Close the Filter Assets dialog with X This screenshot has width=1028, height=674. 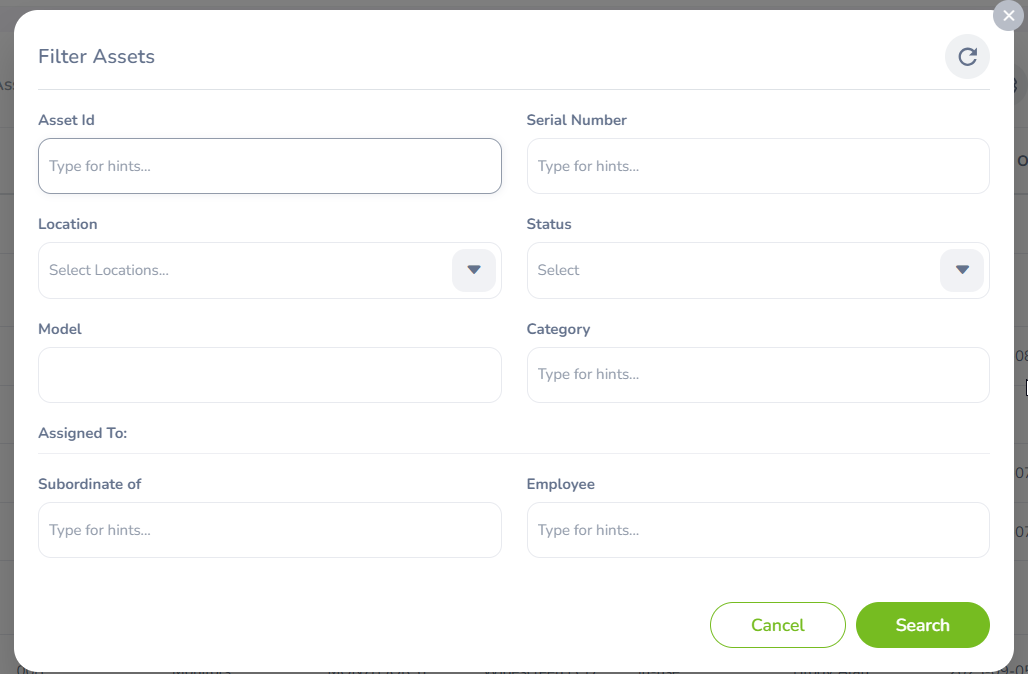pyautogui.click(x=1008, y=16)
